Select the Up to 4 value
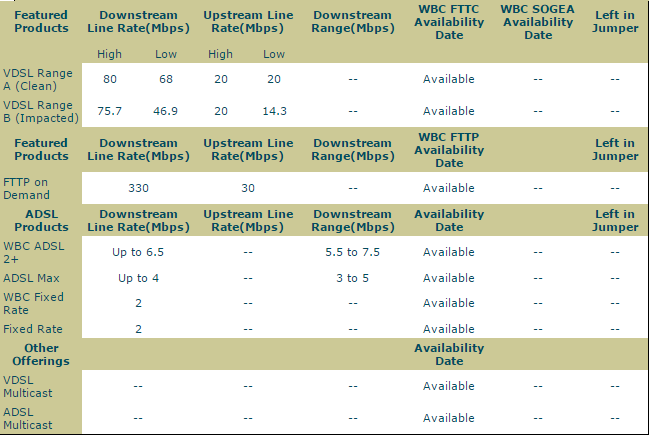The height and width of the screenshot is (438, 649). pos(138,278)
